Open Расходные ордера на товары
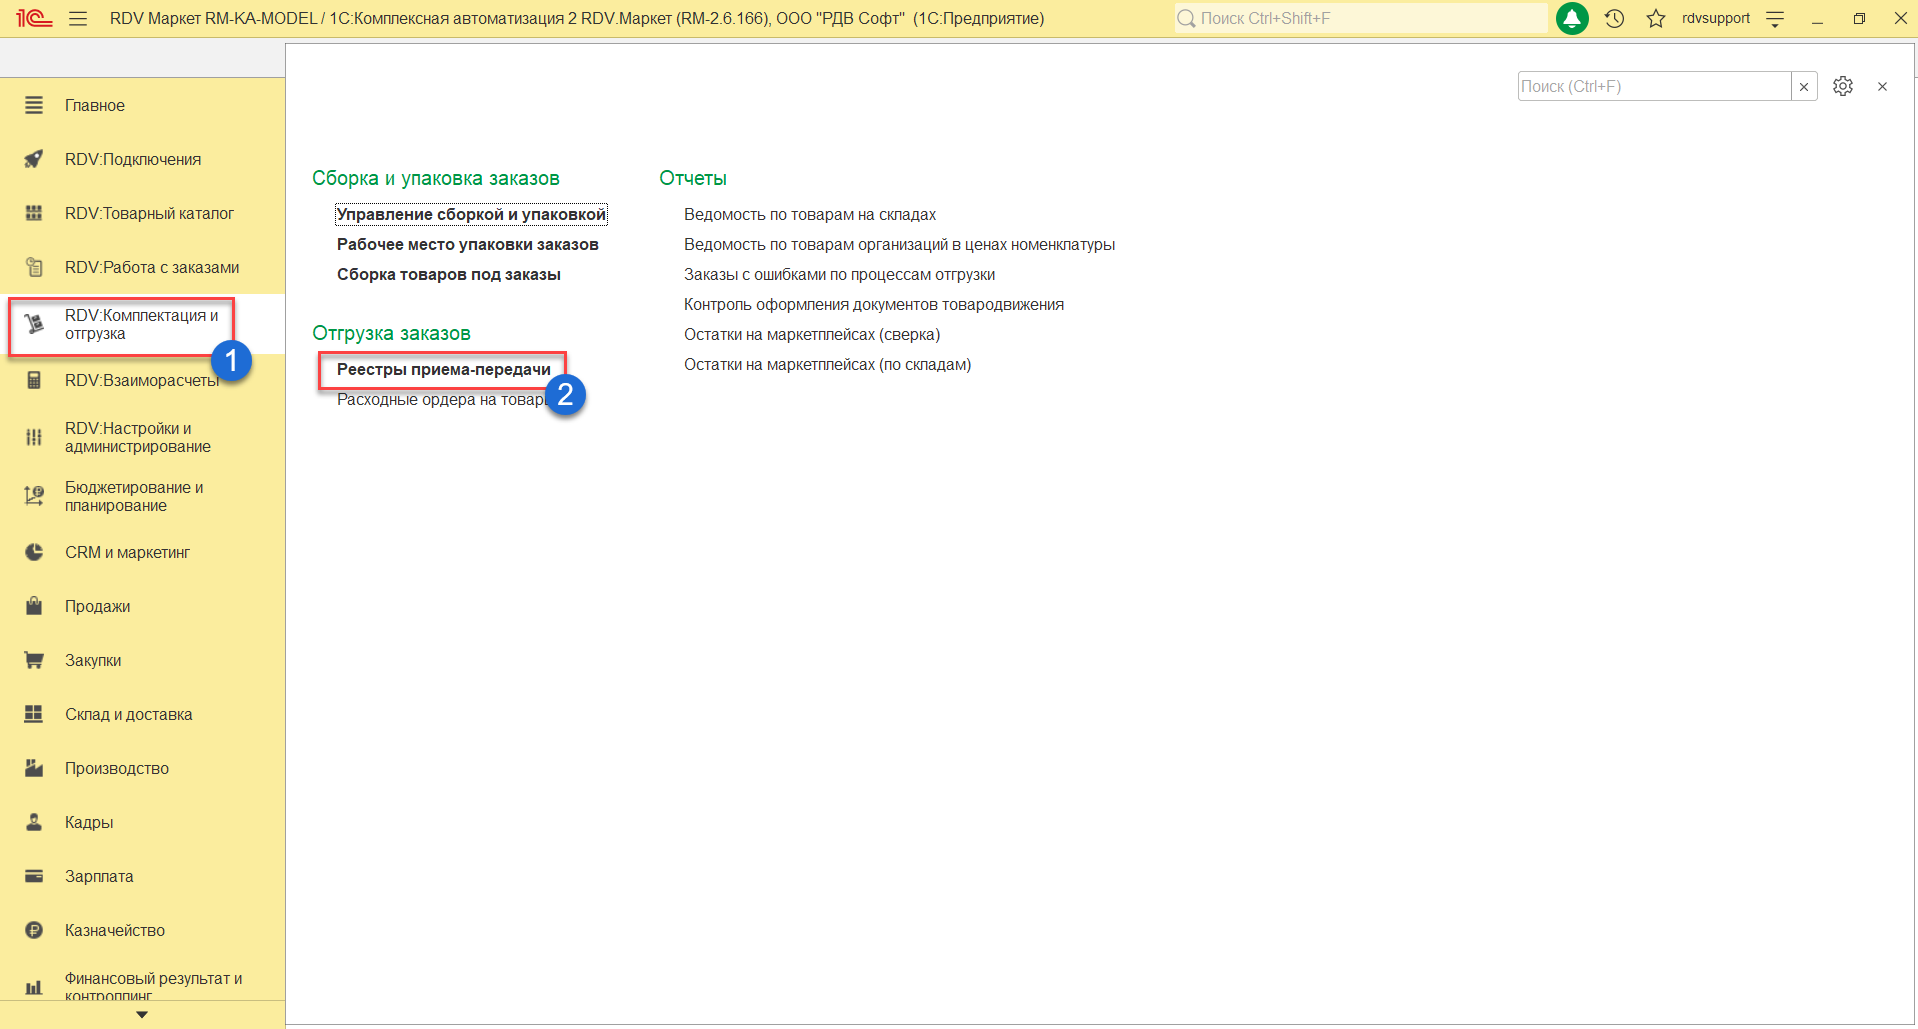This screenshot has height=1029, width=1918. tap(443, 399)
